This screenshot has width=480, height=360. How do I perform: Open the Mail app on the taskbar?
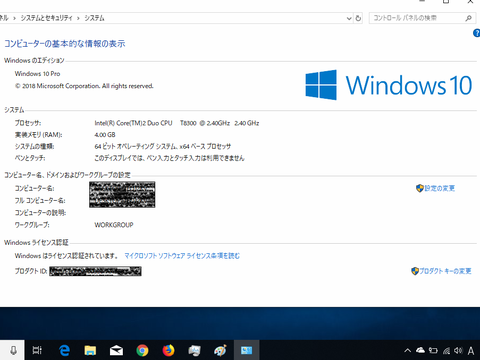116,350
